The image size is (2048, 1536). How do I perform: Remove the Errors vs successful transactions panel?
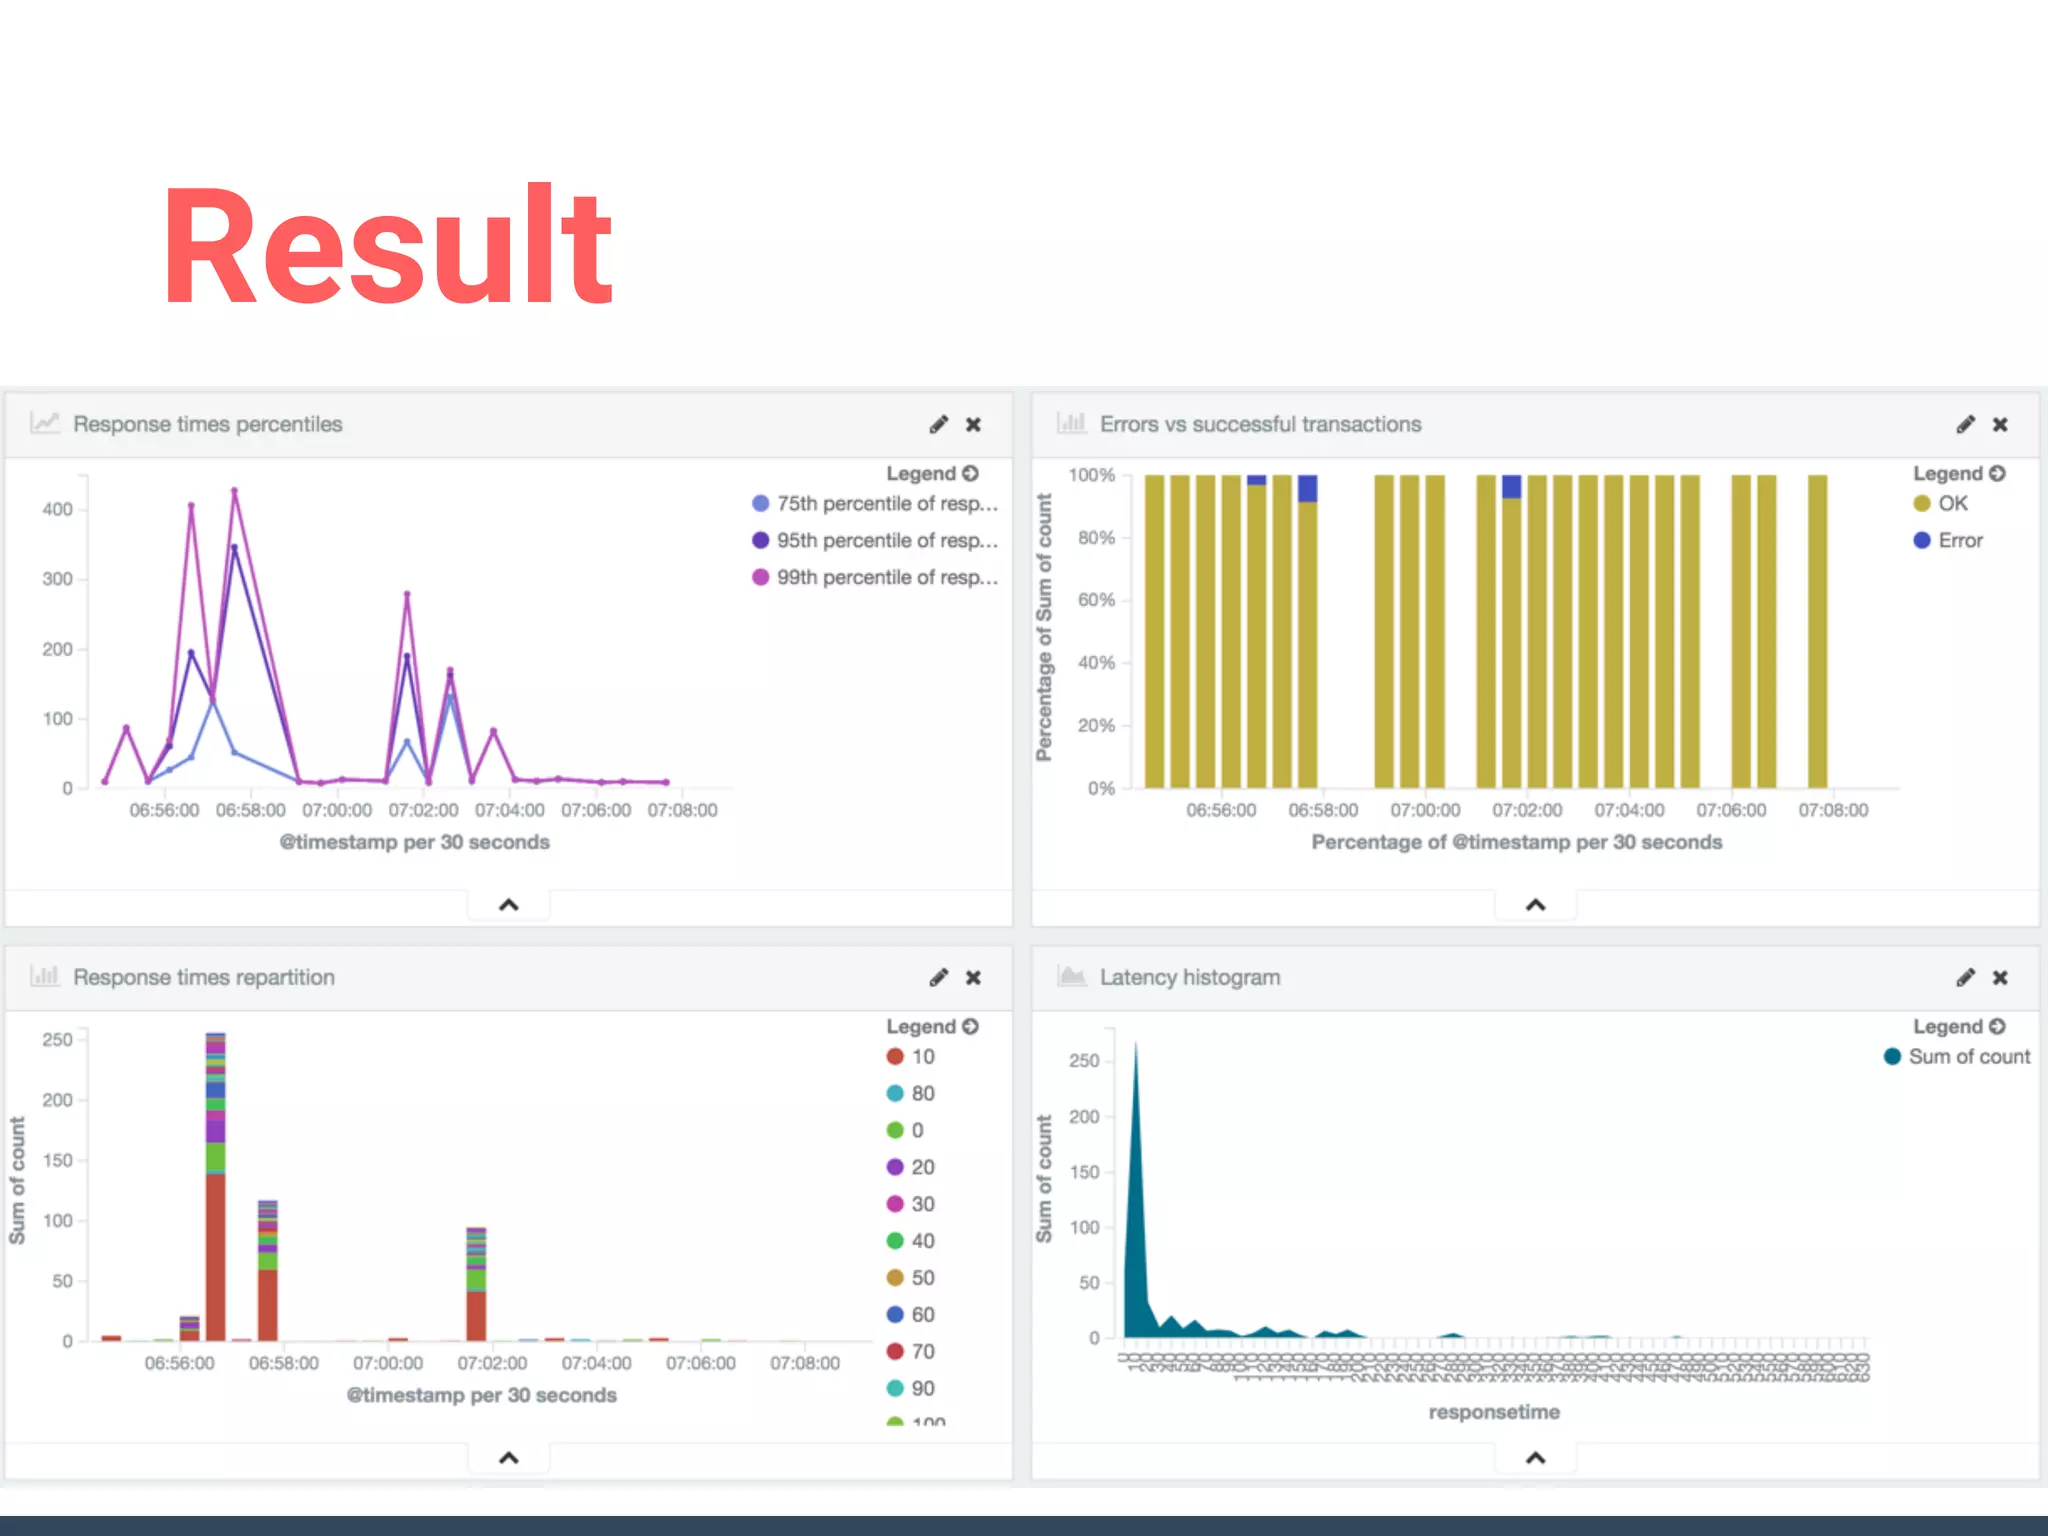pyautogui.click(x=2000, y=424)
